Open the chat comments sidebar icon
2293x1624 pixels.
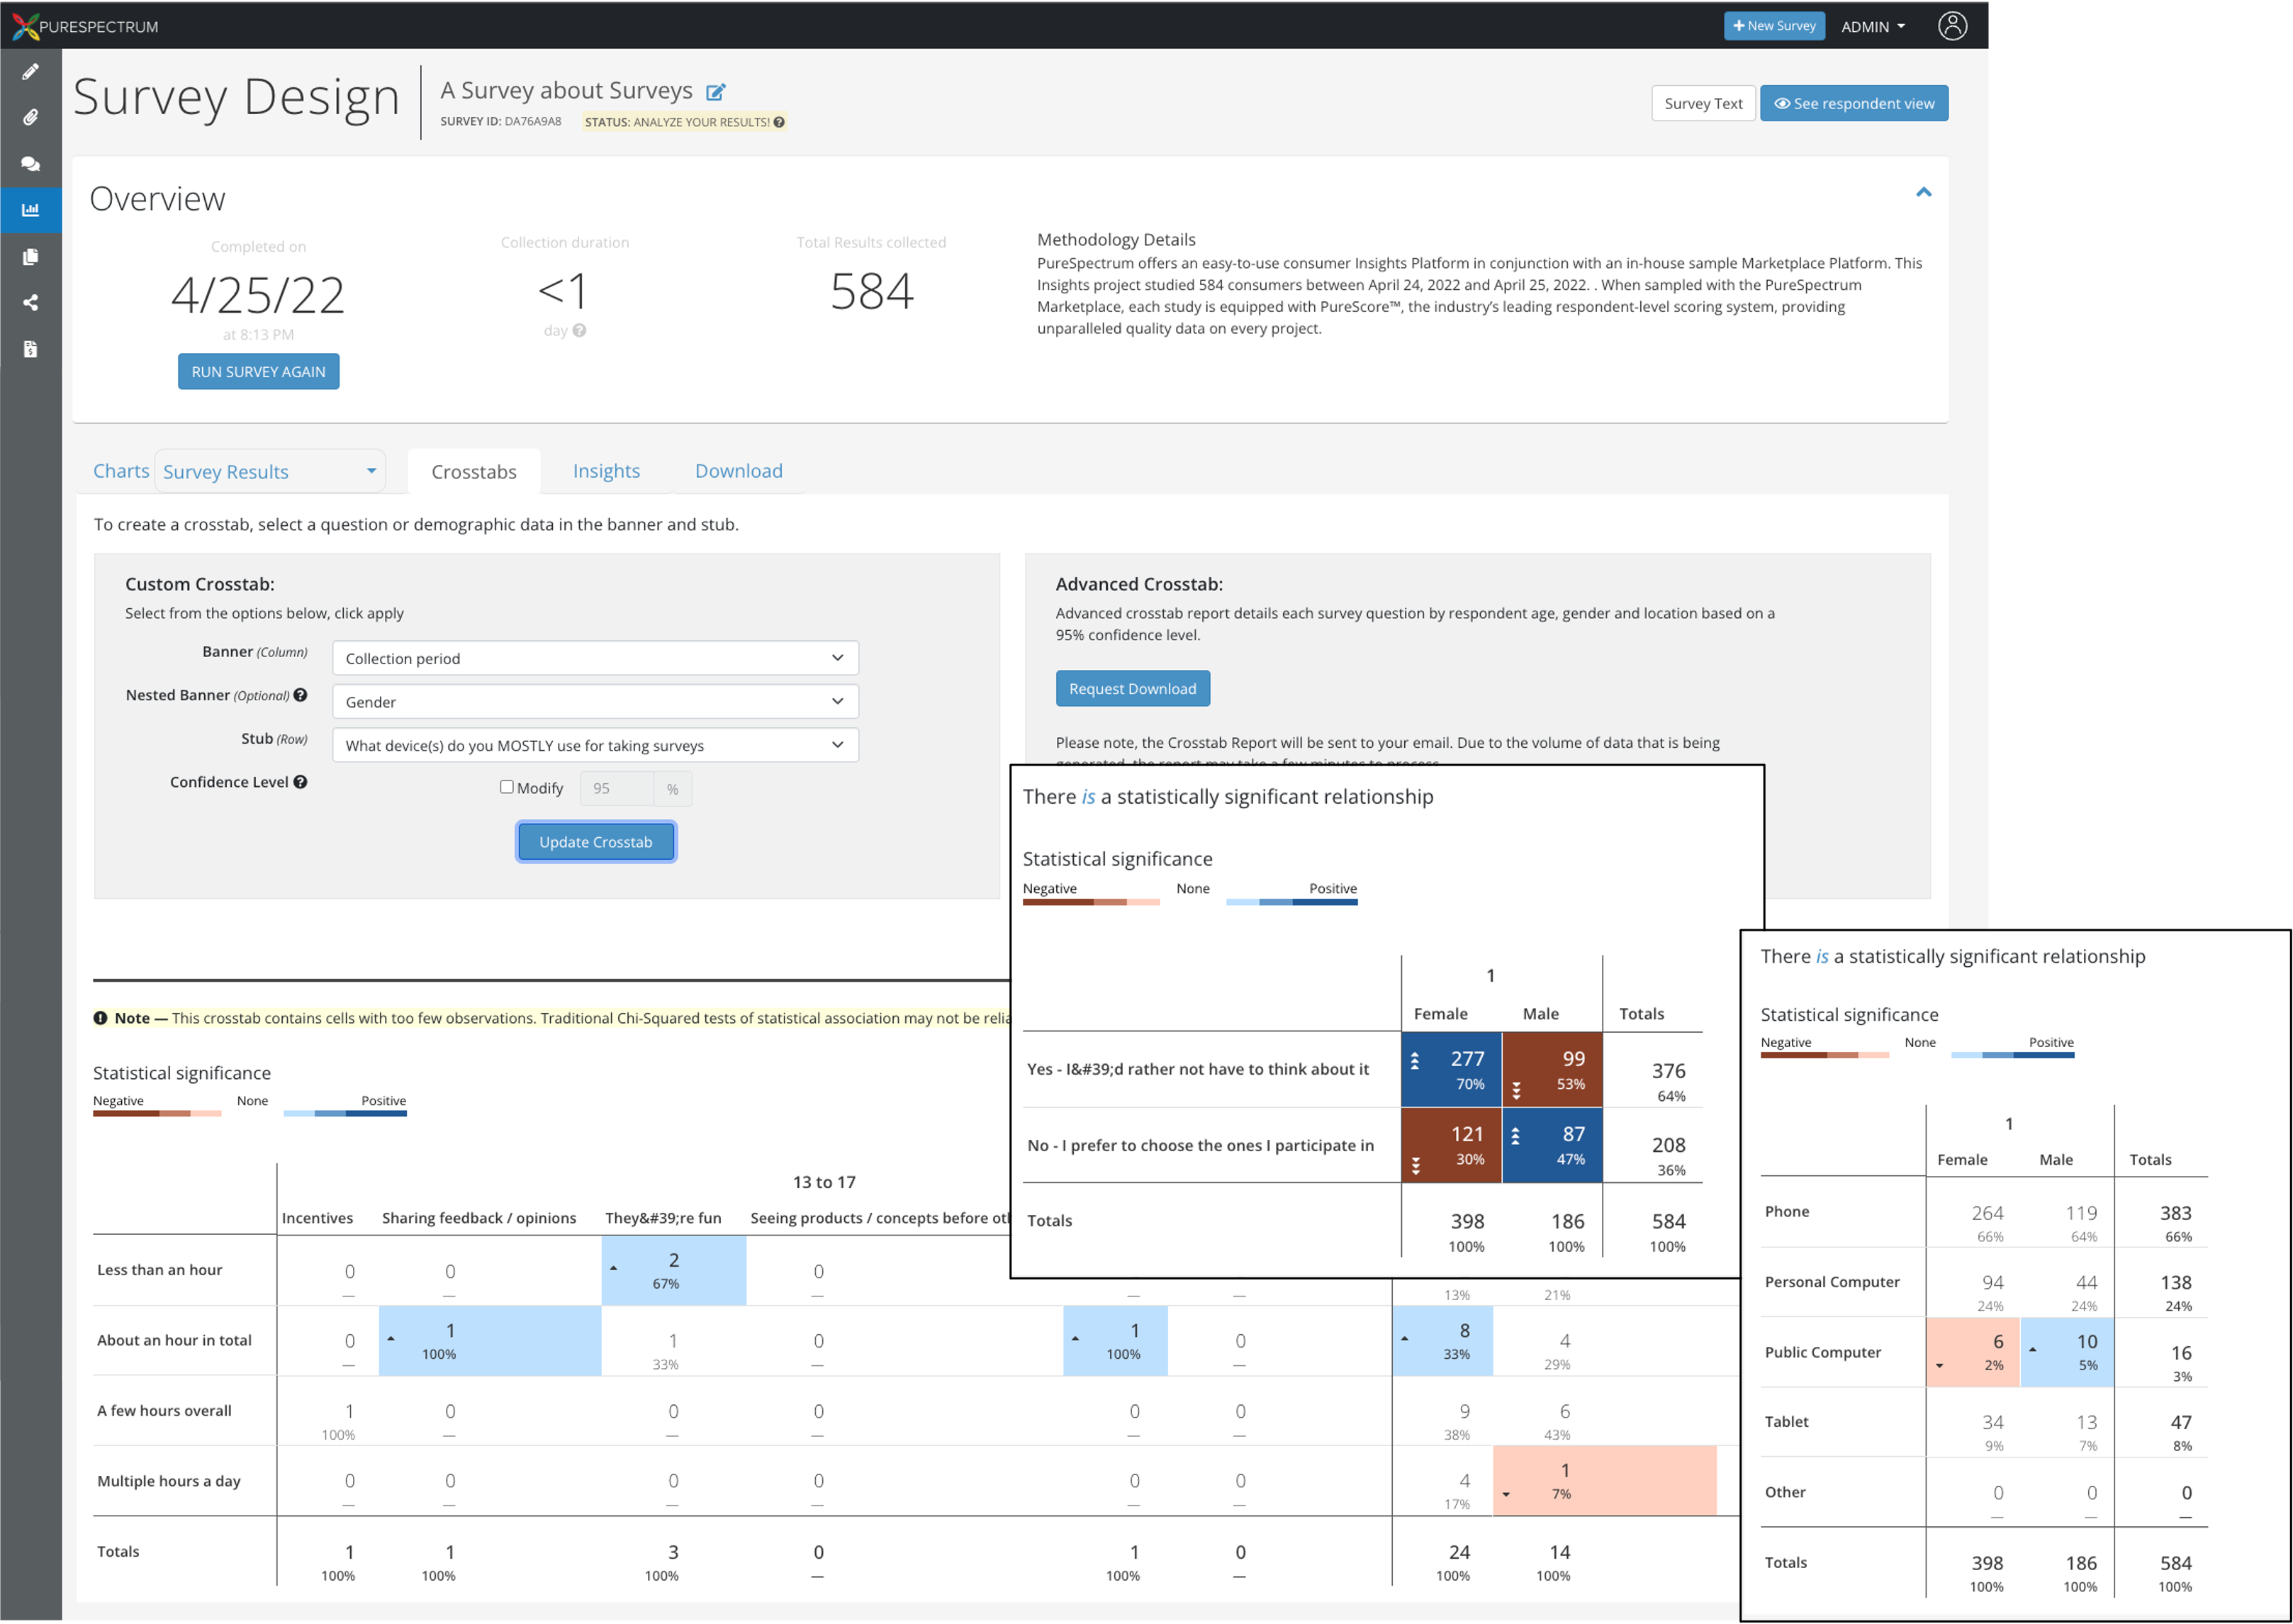30,163
